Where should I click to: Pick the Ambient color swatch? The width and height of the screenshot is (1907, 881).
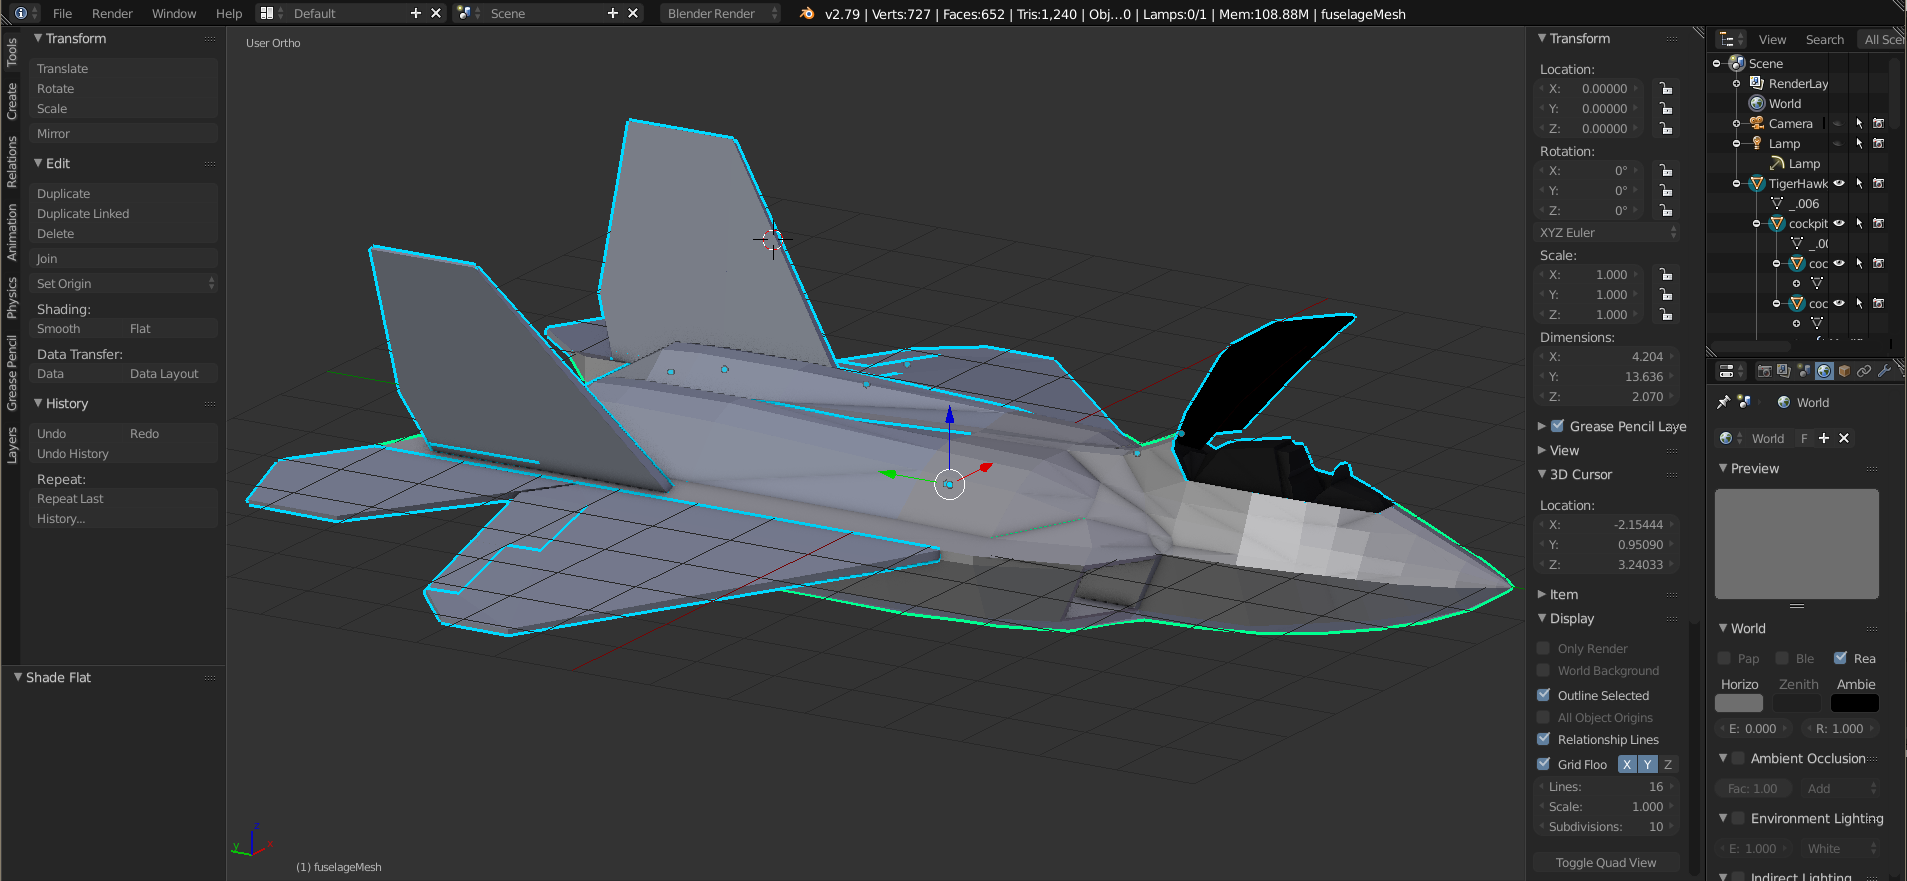coord(1855,703)
